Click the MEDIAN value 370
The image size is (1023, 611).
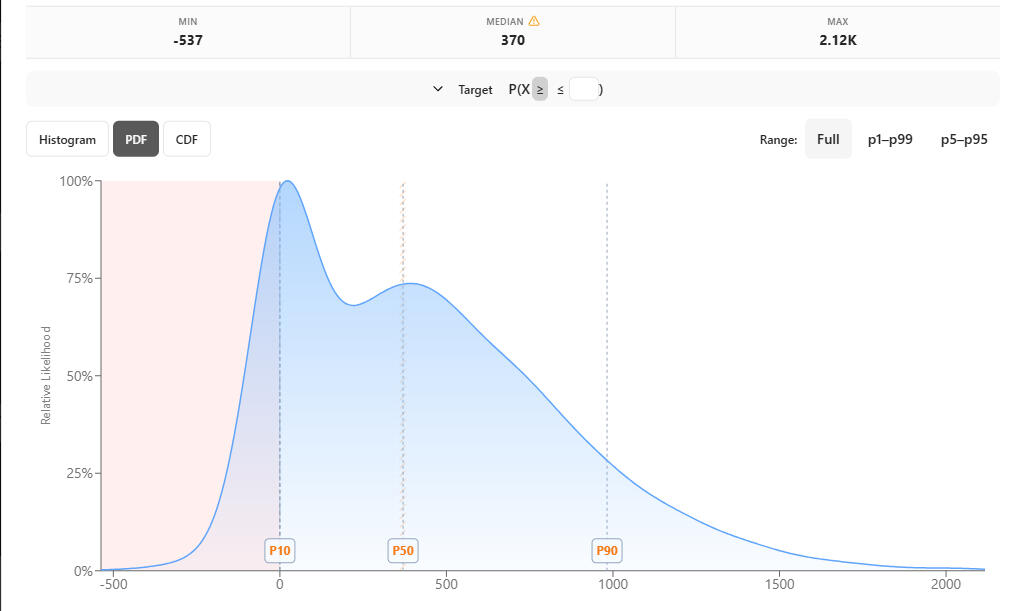pos(512,41)
